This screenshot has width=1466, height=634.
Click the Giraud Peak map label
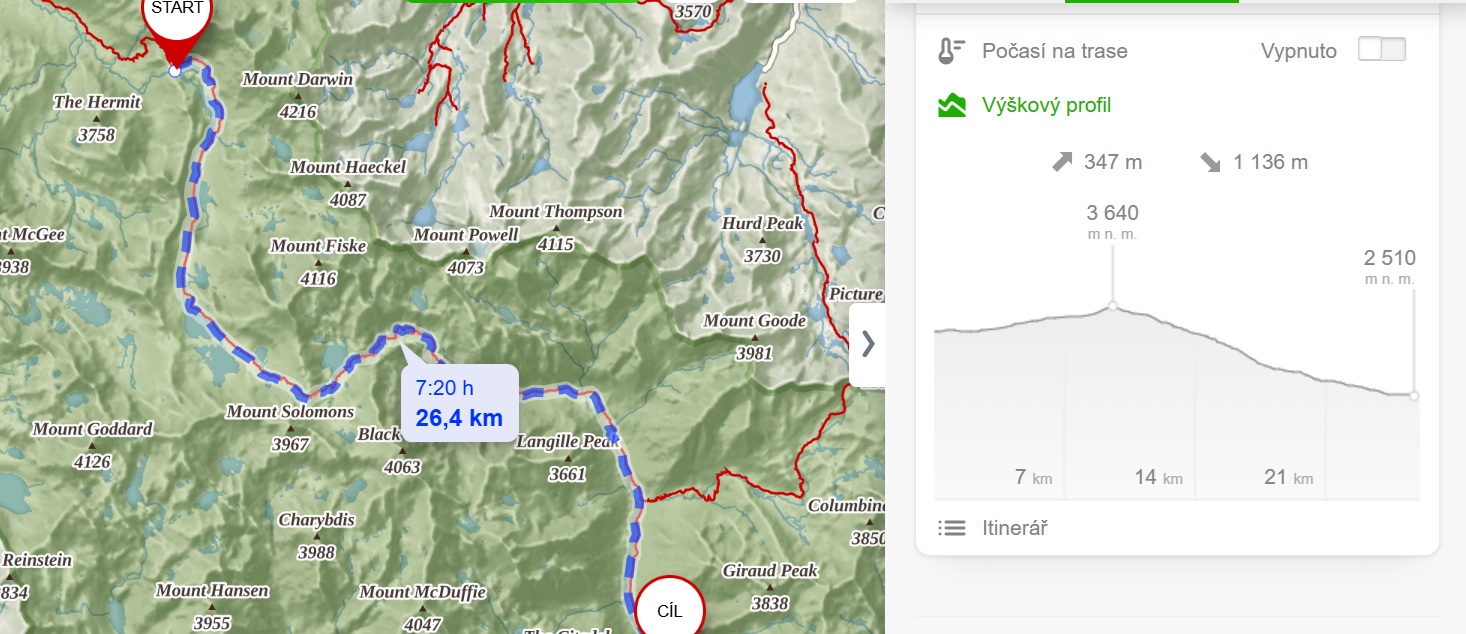[x=769, y=571]
